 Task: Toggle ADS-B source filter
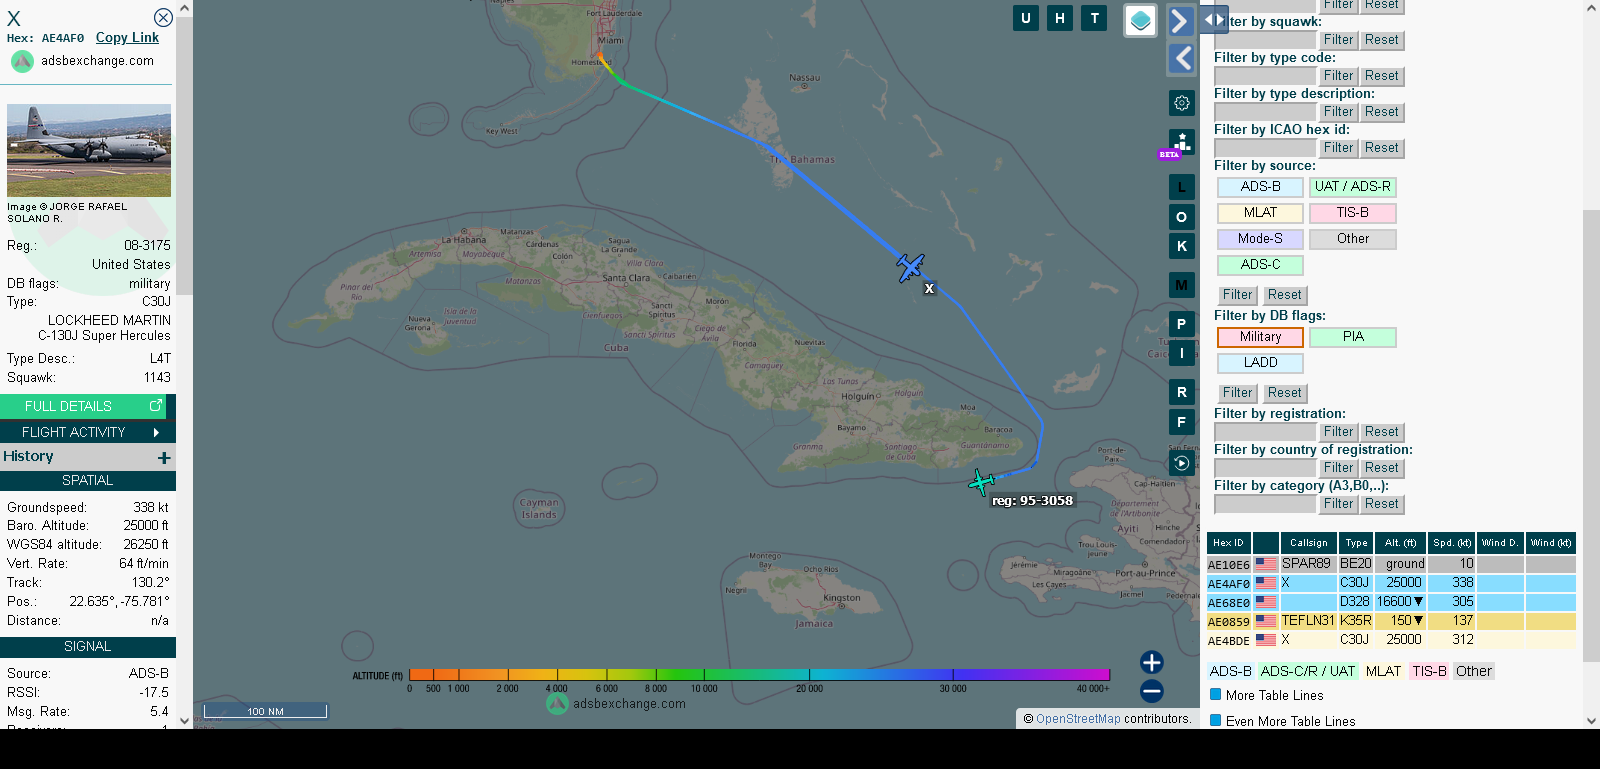click(1260, 187)
